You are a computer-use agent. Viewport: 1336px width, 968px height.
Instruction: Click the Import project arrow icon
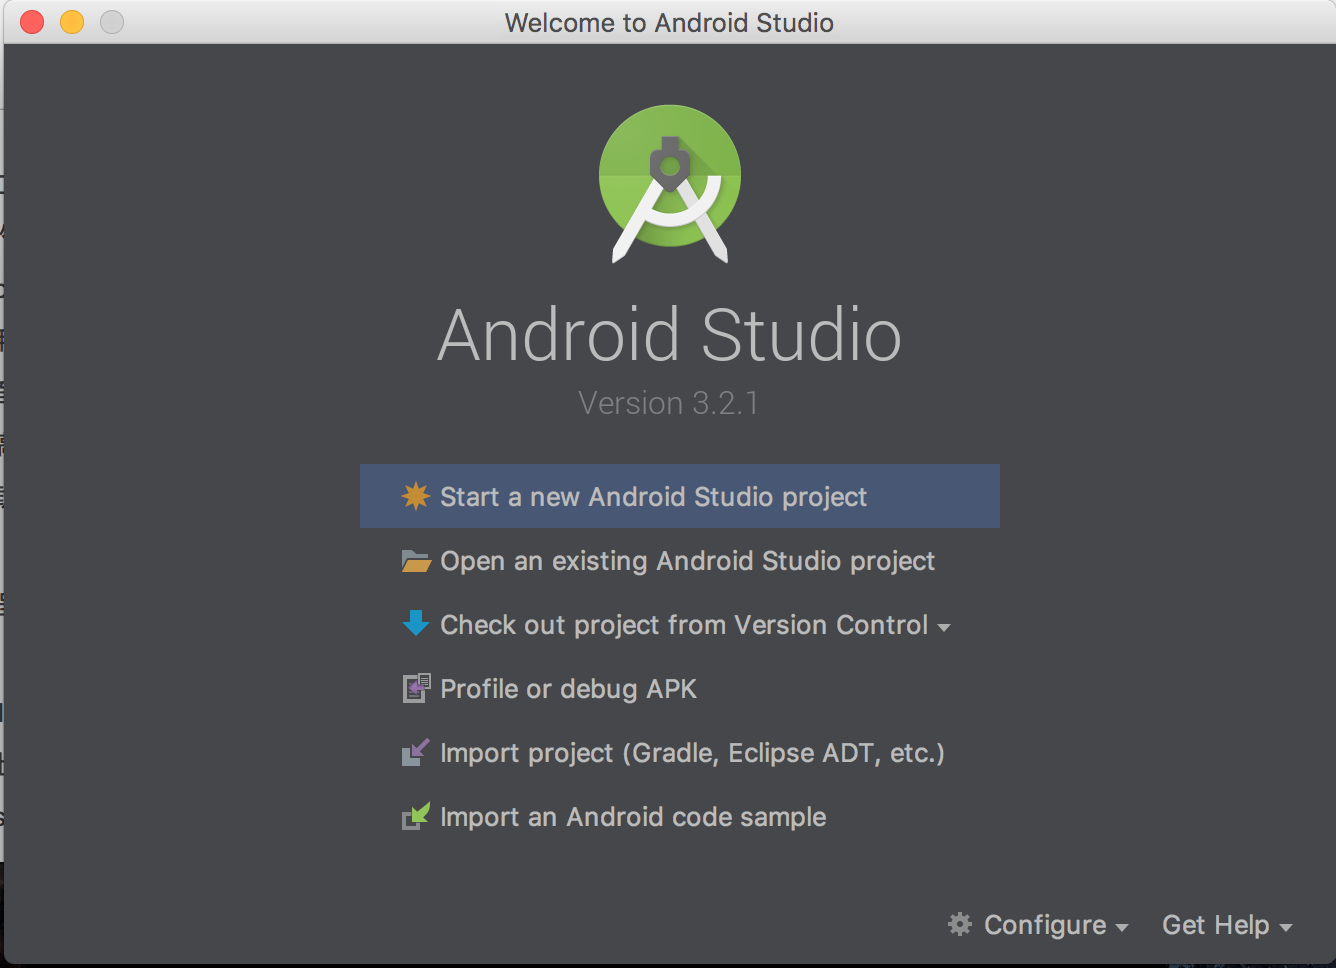coord(416,752)
